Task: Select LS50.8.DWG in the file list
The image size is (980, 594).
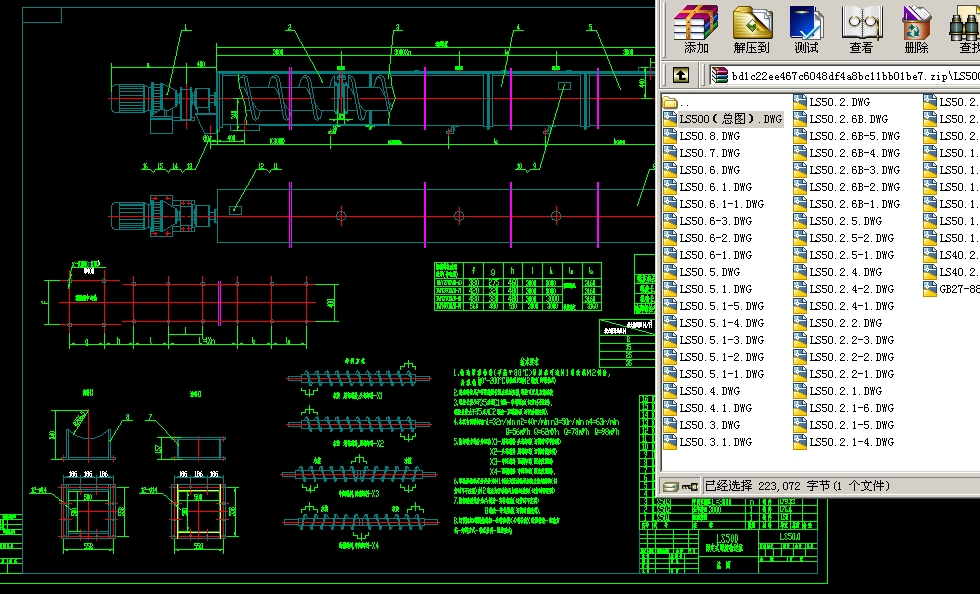Action: pos(709,136)
